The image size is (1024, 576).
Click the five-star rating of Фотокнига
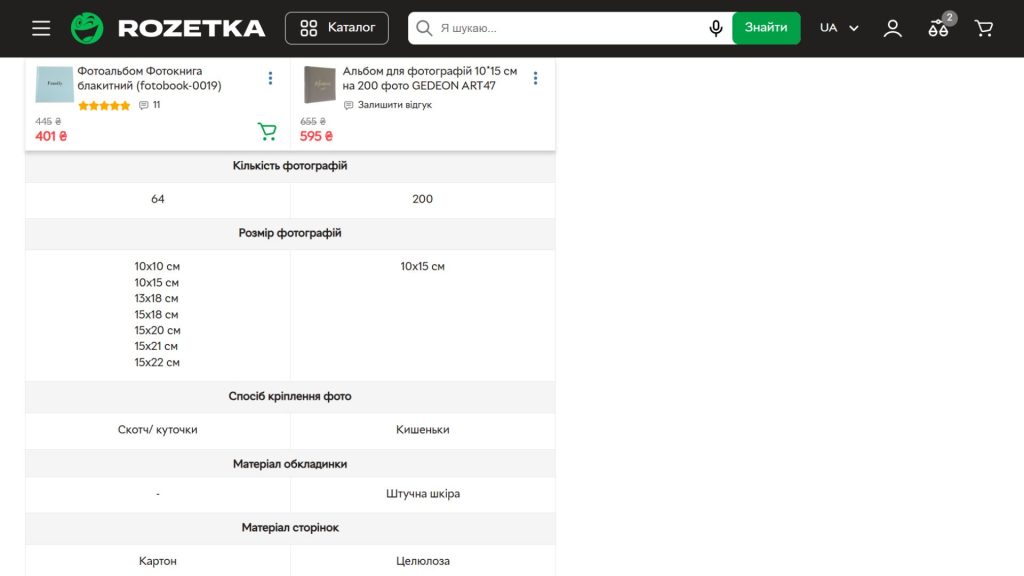tap(104, 105)
